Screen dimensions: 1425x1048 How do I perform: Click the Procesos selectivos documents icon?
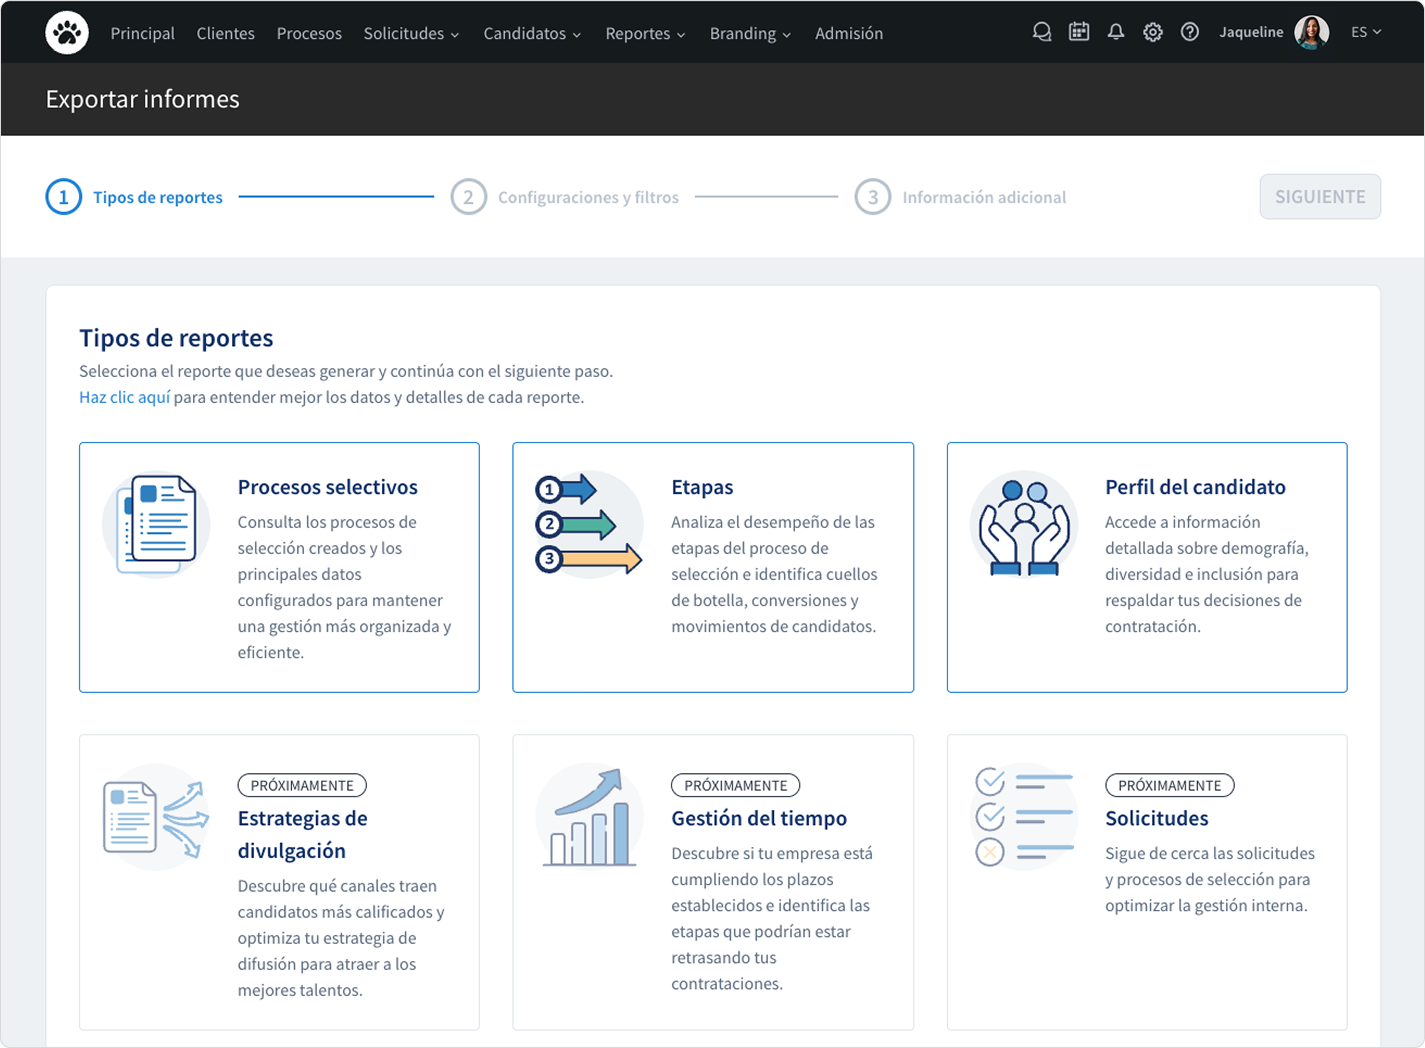tap(156, 525)
